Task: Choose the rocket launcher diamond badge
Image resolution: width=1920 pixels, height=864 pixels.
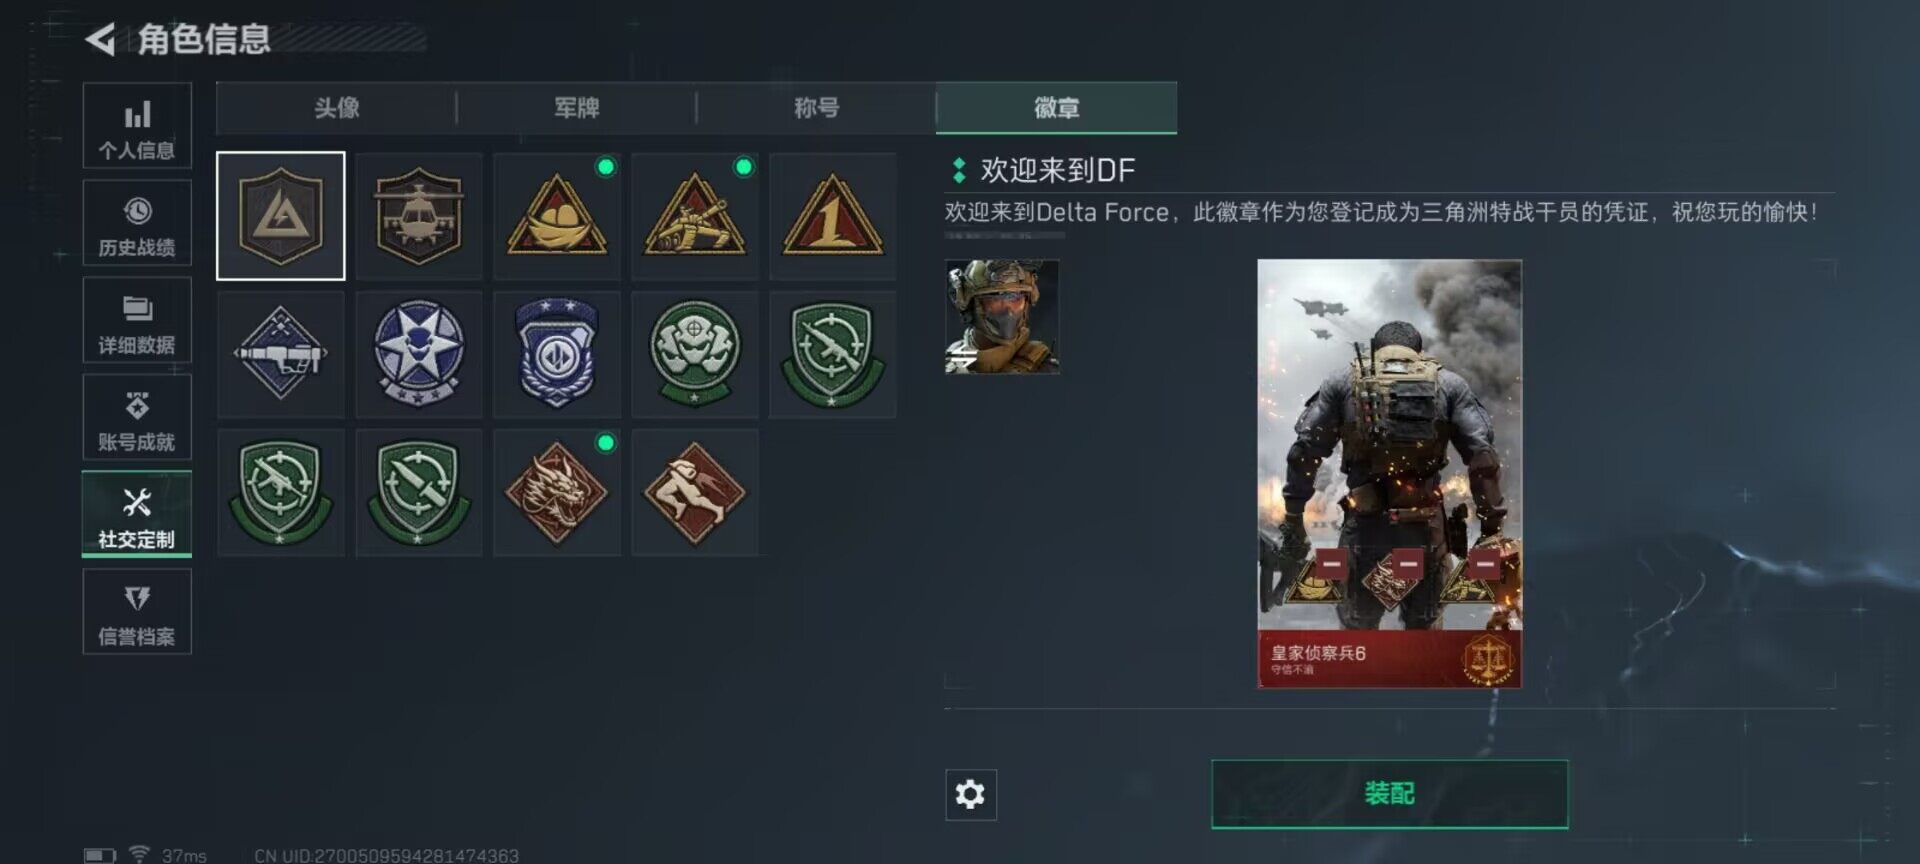Action: pyautogui.click(x=281, y=354)
